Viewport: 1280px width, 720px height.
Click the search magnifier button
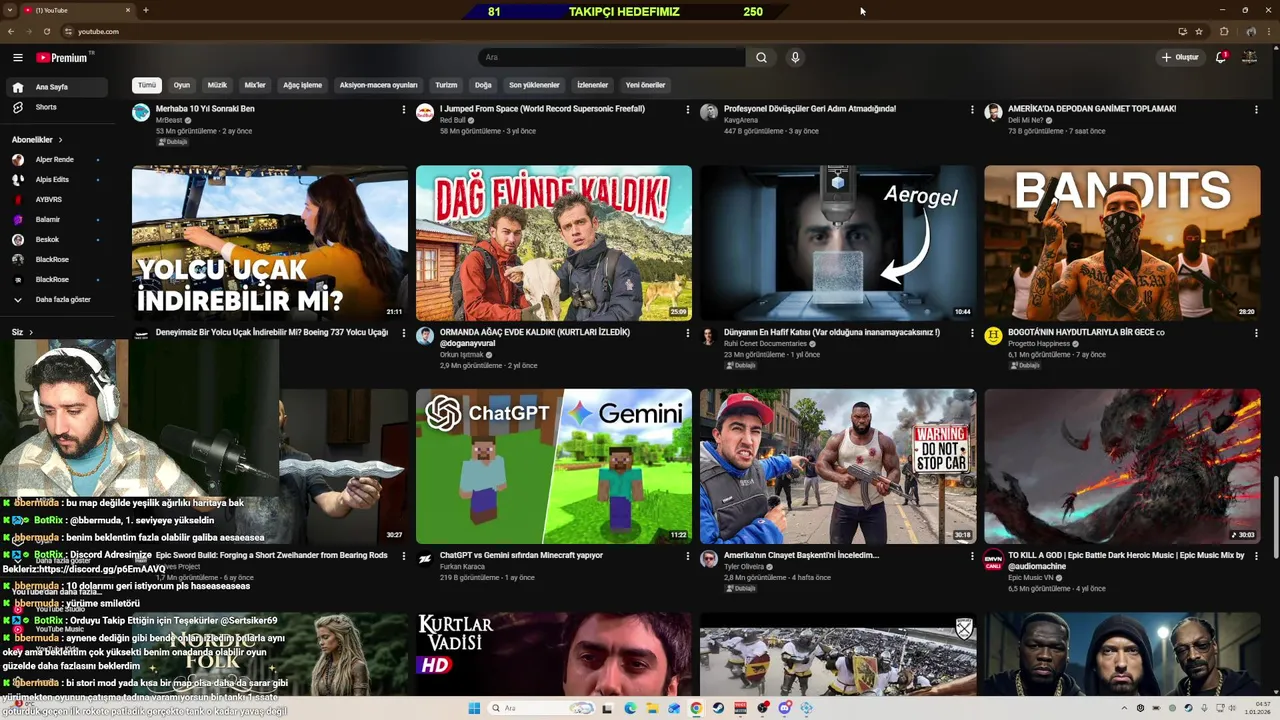point(761,57)
